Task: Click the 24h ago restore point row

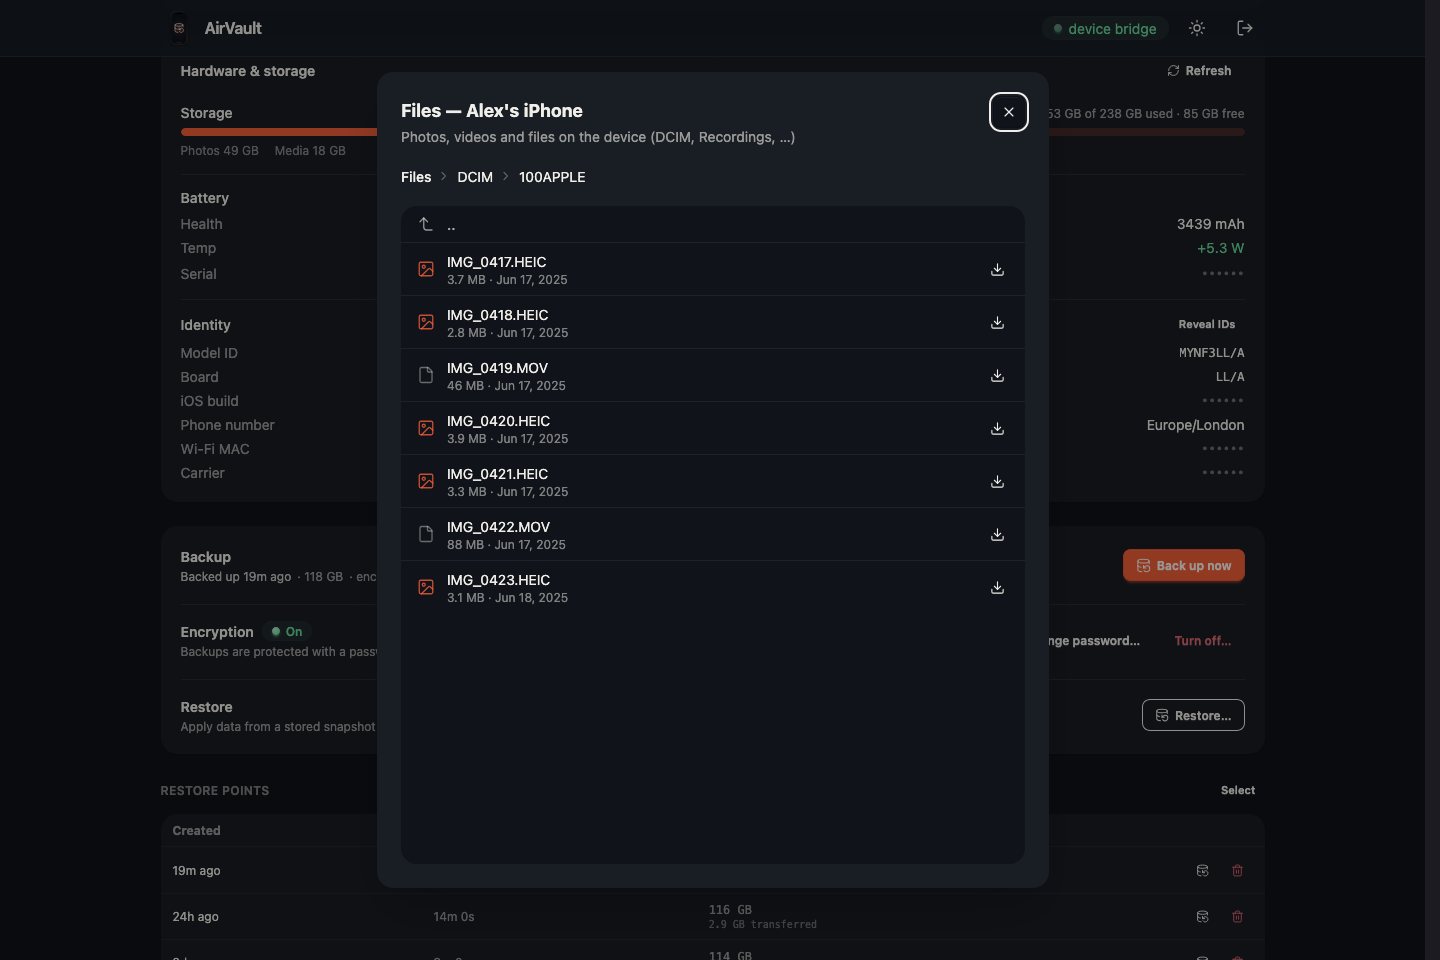Action: pos(713,917)
